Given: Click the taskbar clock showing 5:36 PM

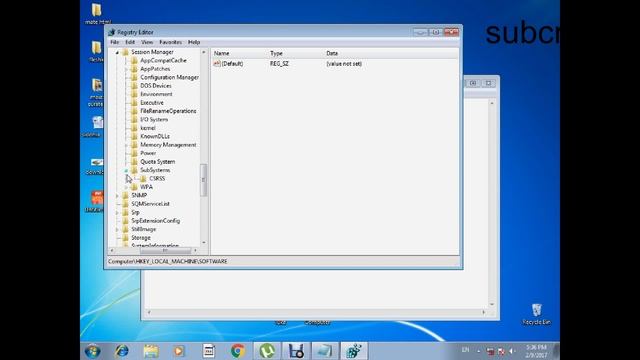Looking at the screenshot, I should 536,351.
